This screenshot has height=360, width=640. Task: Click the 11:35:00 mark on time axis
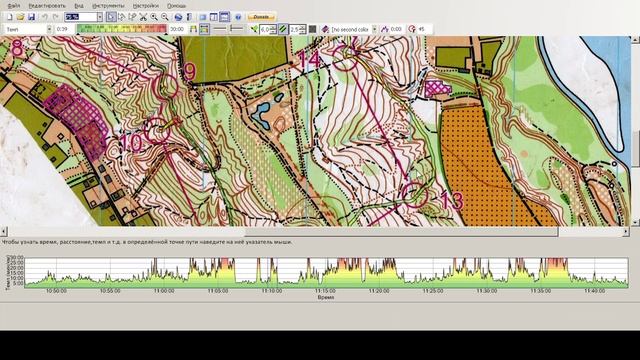point(541,291)
